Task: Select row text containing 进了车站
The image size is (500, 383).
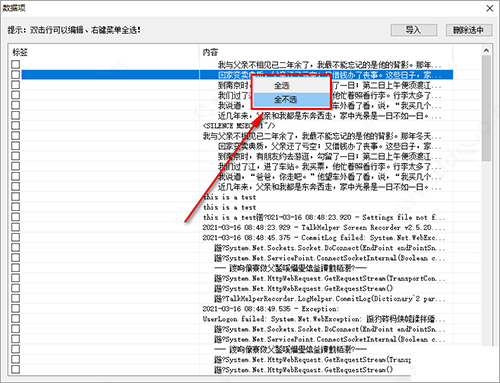Action: 329,166
